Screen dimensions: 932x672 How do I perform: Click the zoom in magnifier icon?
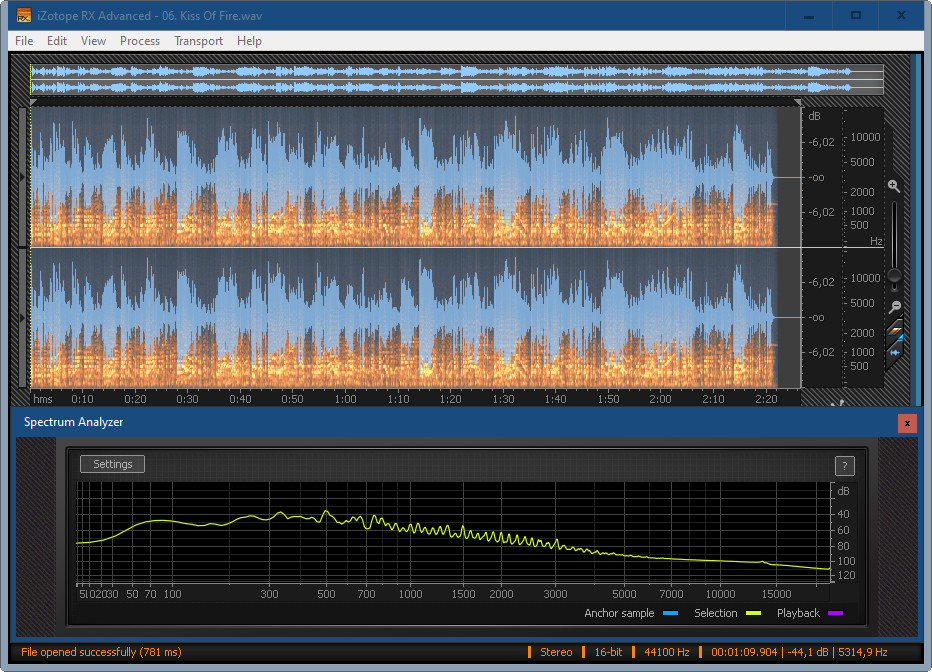coord(894,186)
